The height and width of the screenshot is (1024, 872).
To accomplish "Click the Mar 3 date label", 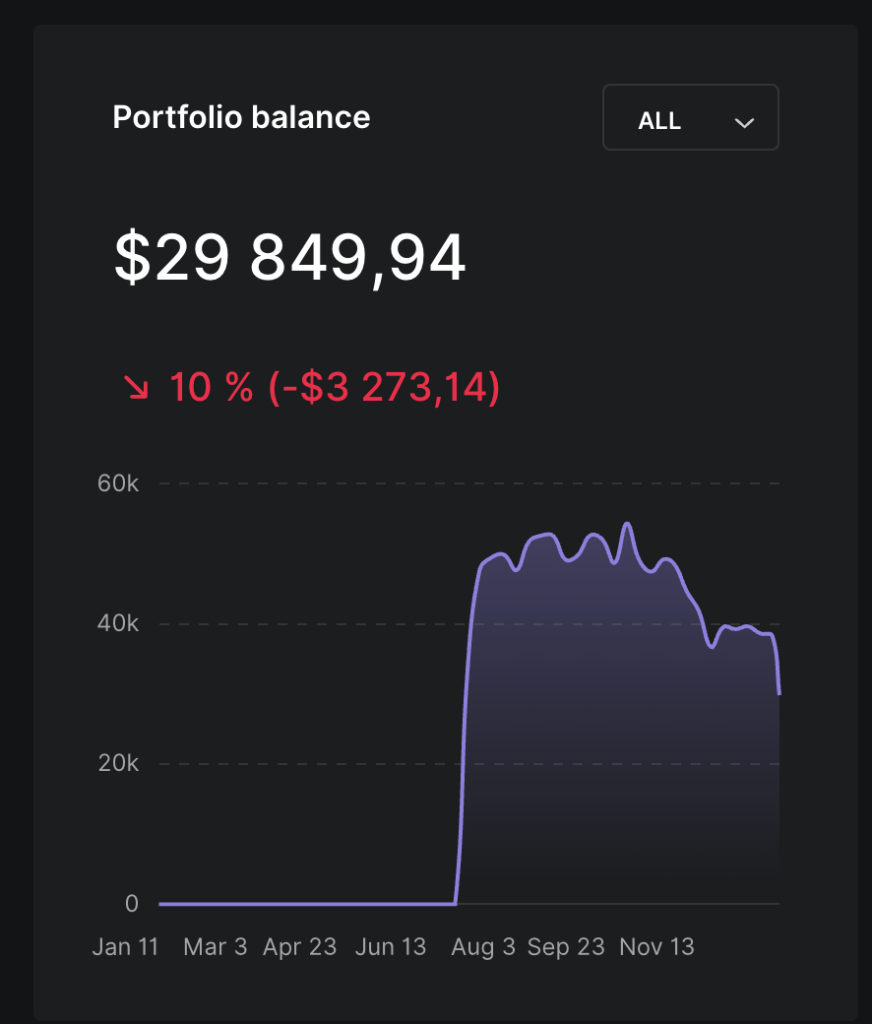I will point(215,947).
